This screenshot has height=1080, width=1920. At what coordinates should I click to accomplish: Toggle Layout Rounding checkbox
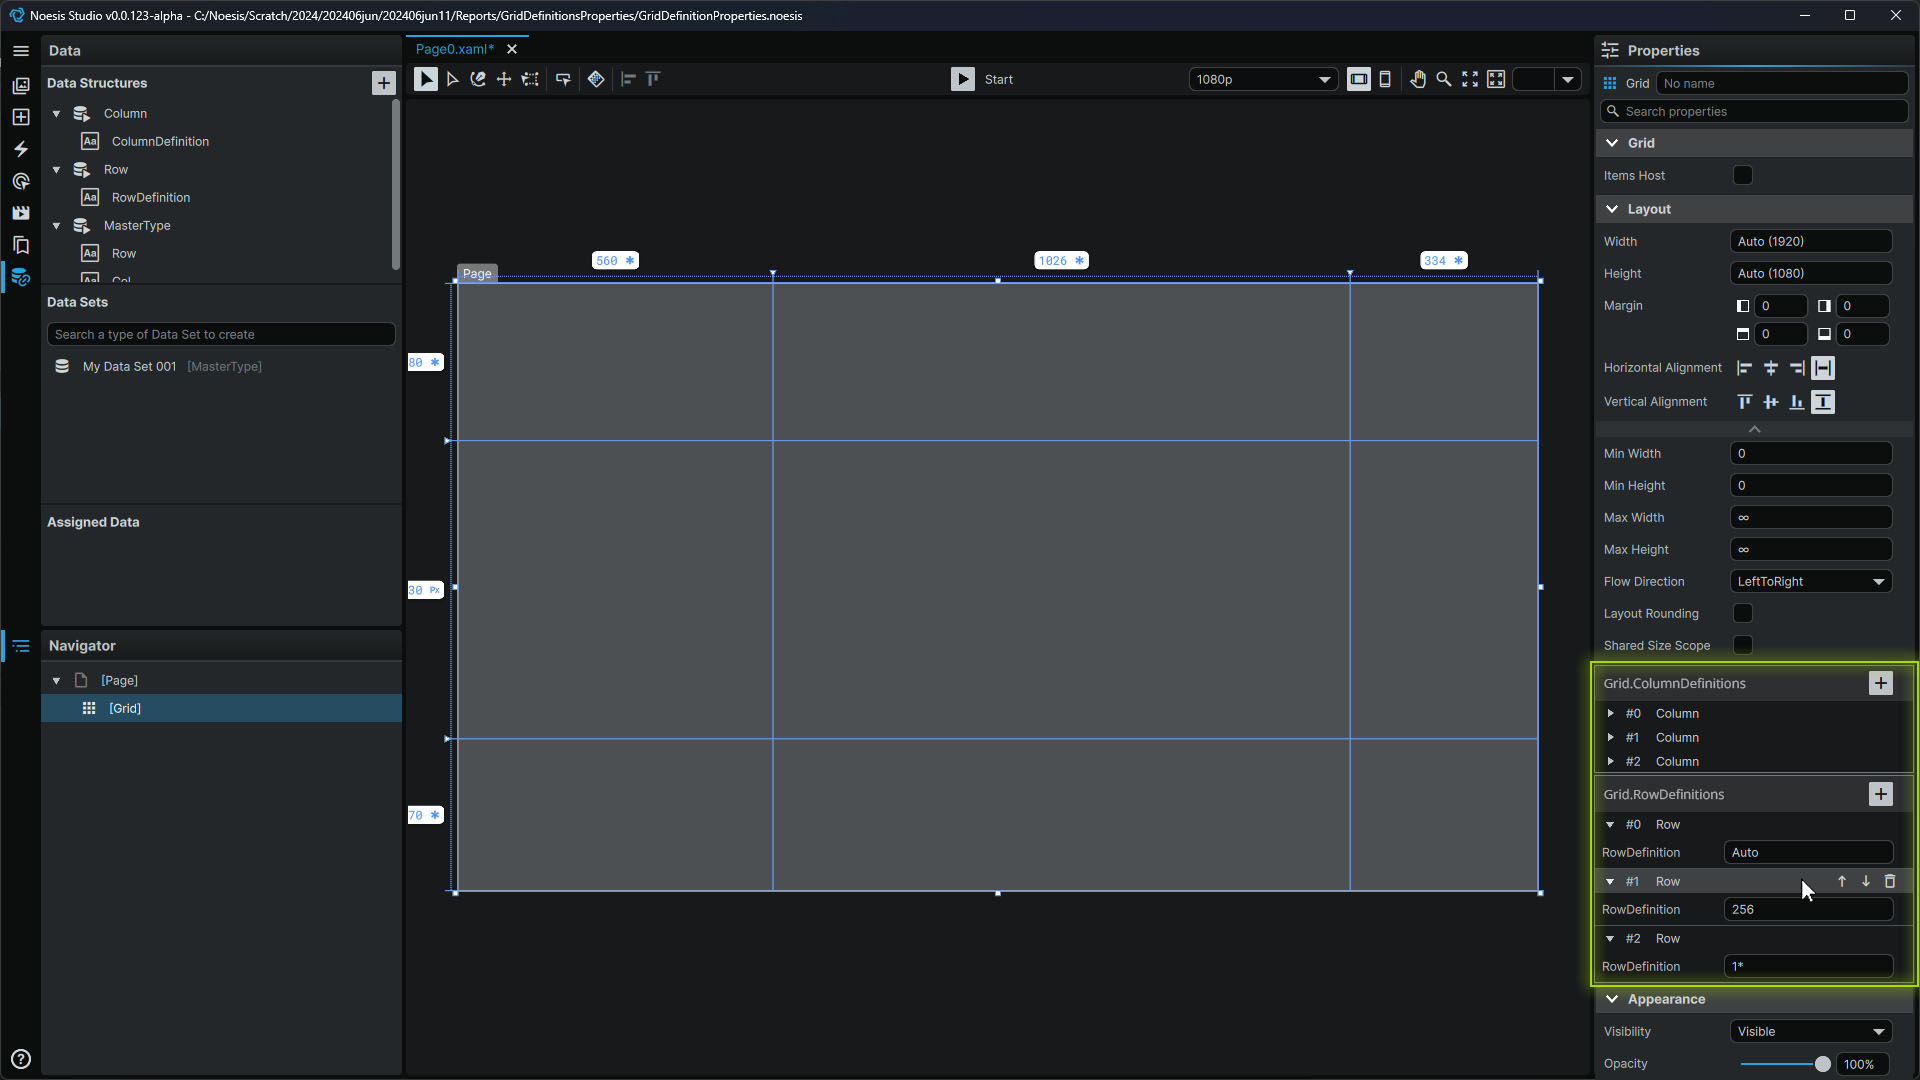(1742, 613)
